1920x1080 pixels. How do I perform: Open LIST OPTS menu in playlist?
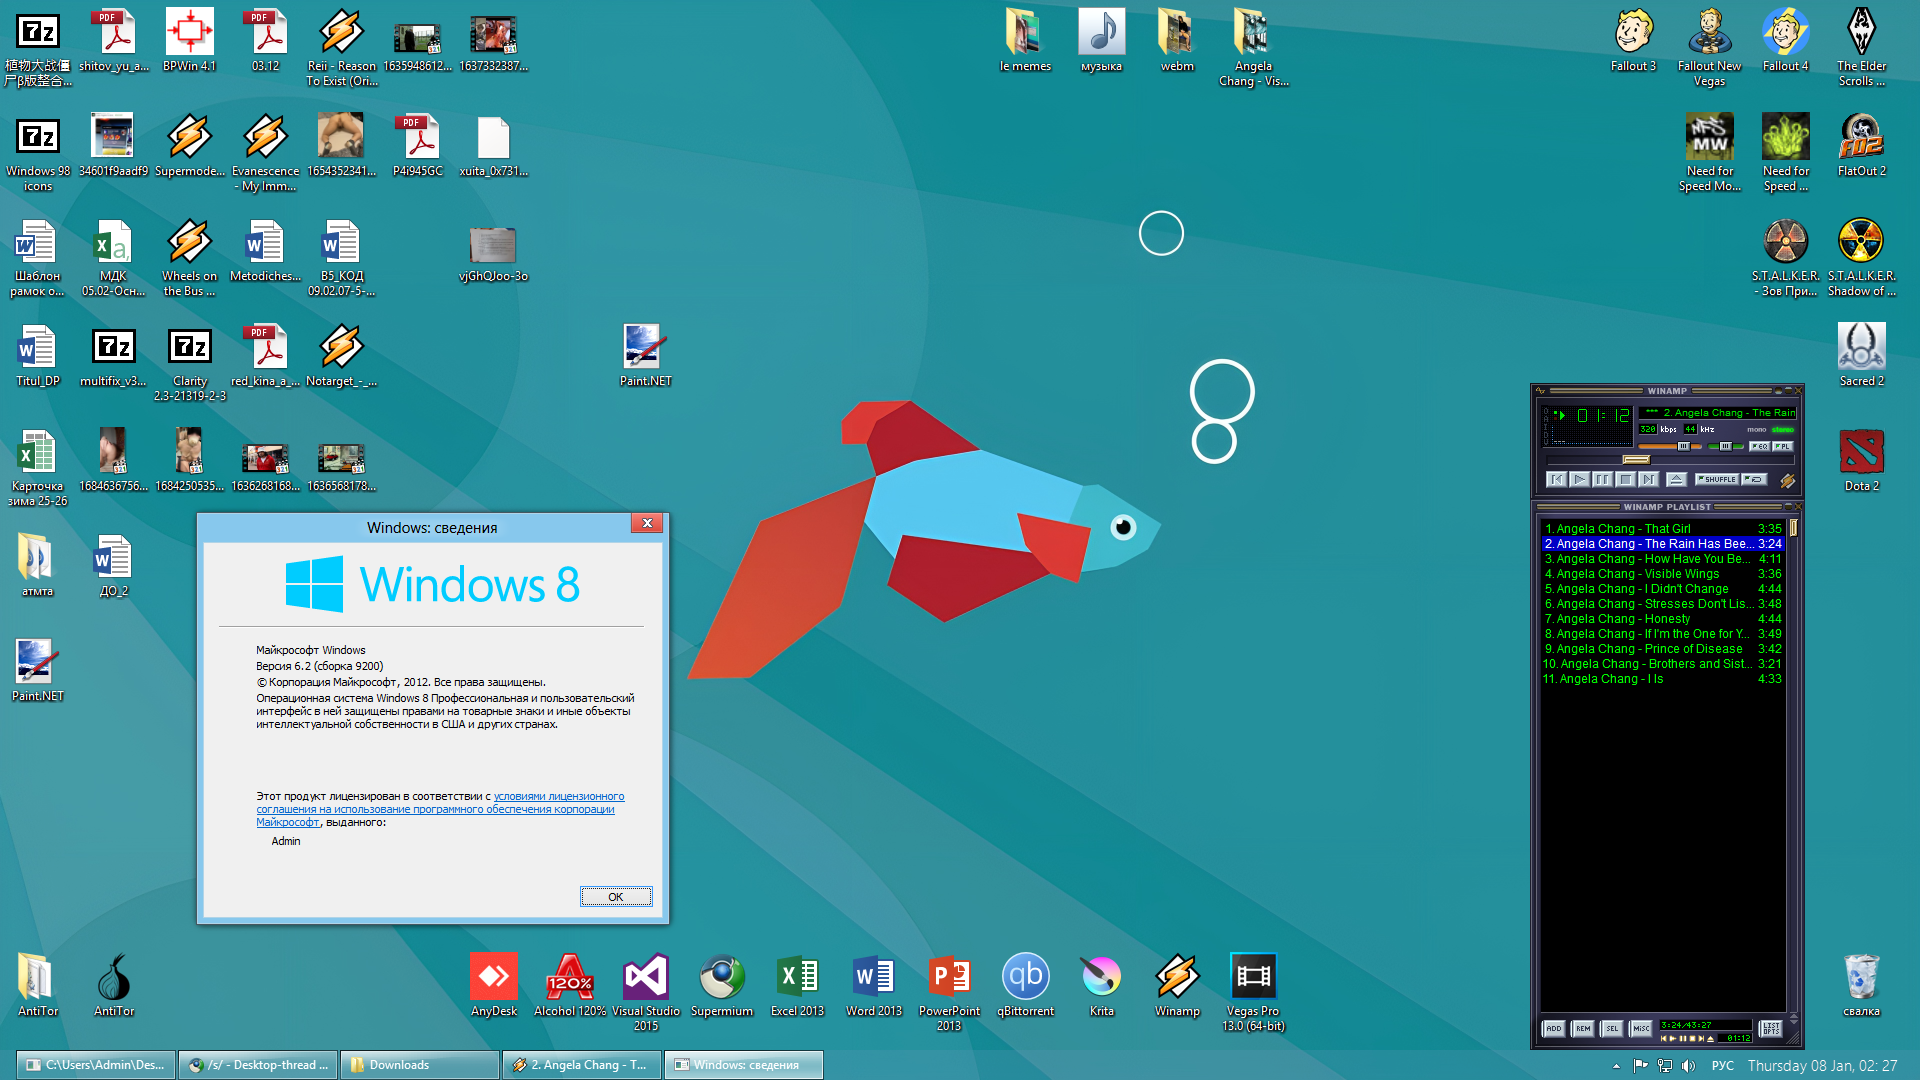1770,1028
